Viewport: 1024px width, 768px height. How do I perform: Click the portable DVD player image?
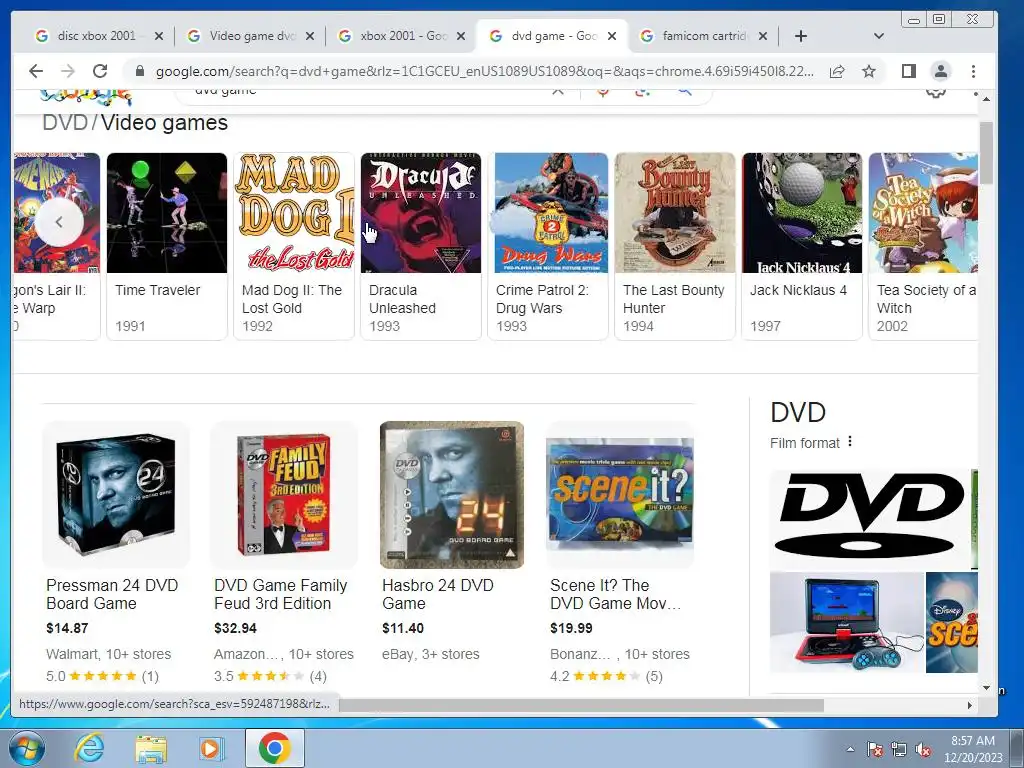846,622
